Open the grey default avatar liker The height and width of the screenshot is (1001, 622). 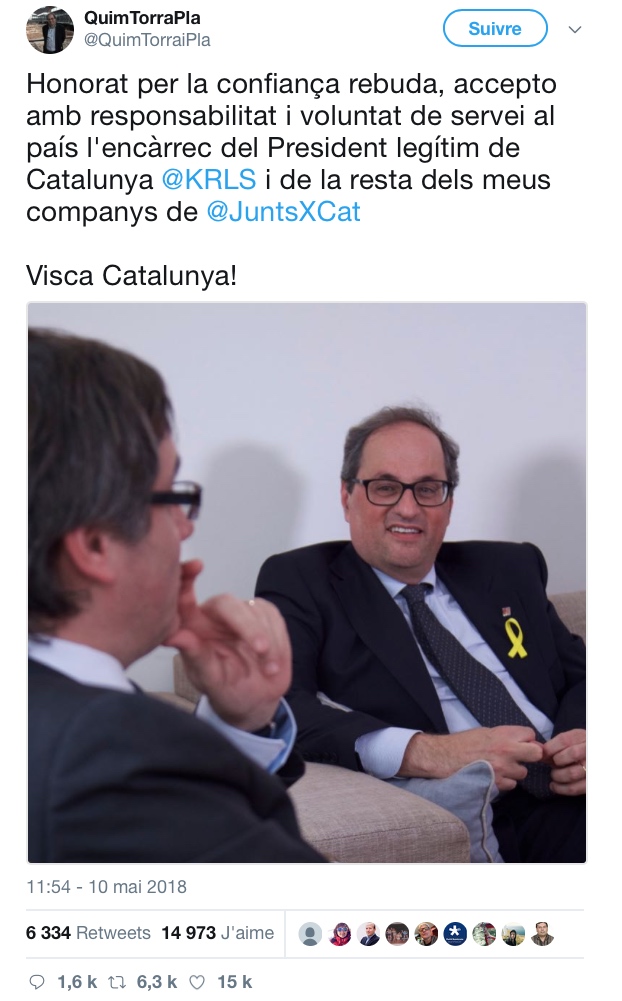310,934
